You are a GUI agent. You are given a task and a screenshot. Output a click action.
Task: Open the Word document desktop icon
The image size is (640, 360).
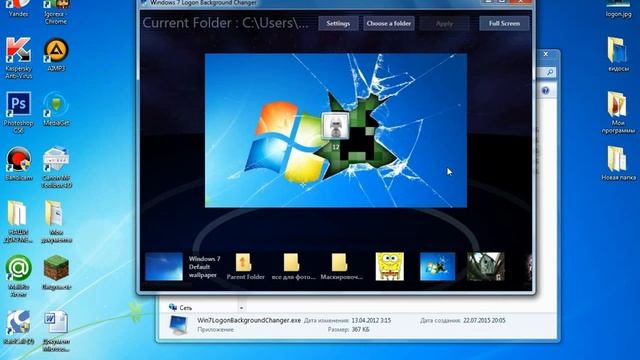[x=56, y=331]
